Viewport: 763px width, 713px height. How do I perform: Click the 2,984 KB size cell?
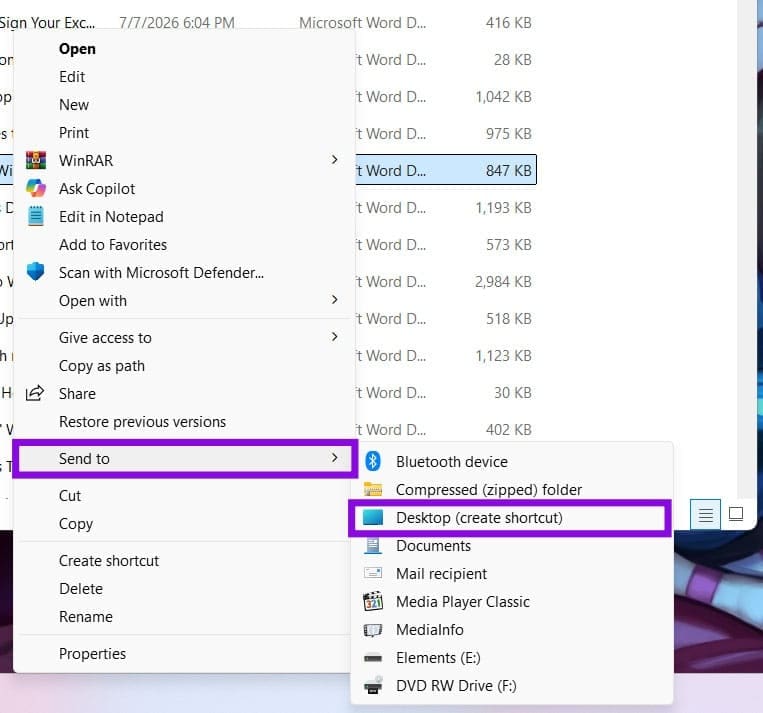[503, 282]
